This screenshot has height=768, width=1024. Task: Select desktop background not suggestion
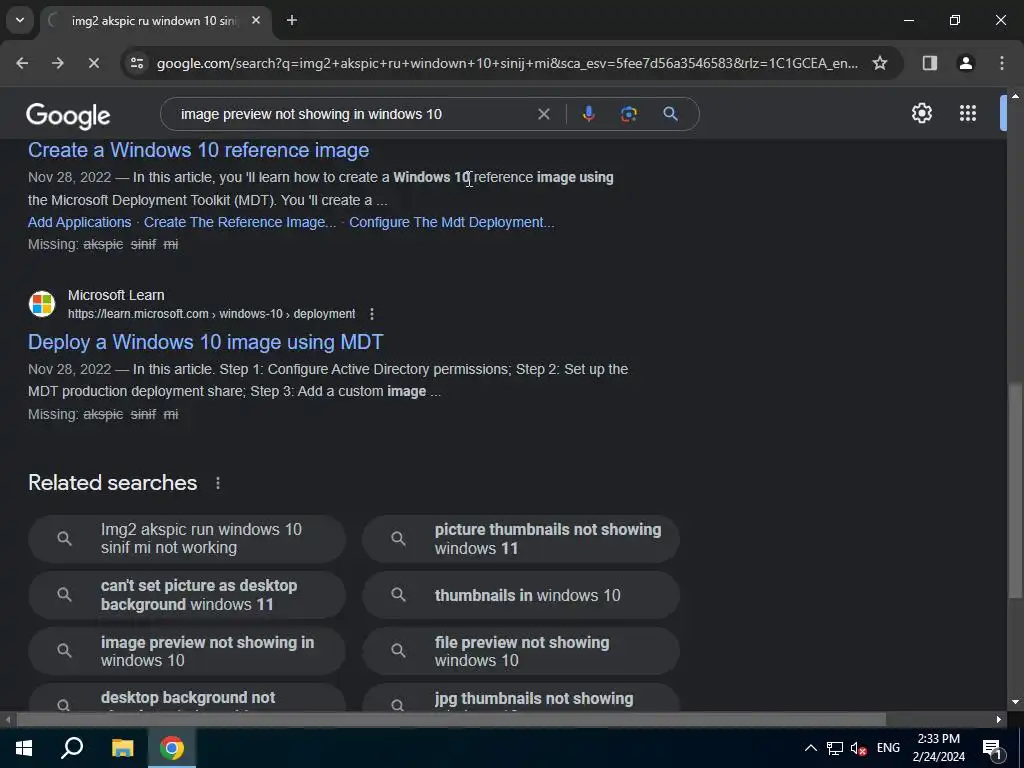coord(187,697)
